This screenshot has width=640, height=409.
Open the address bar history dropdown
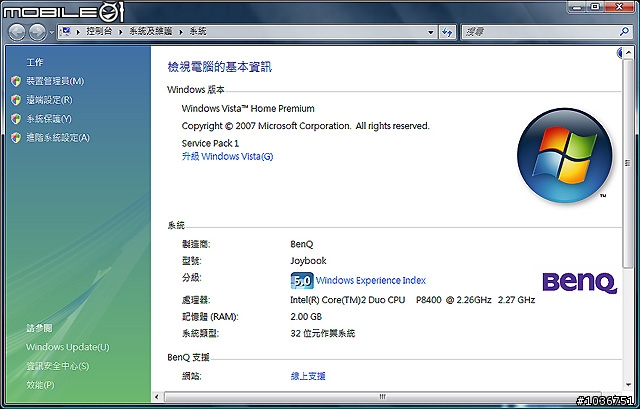[431, 32]
